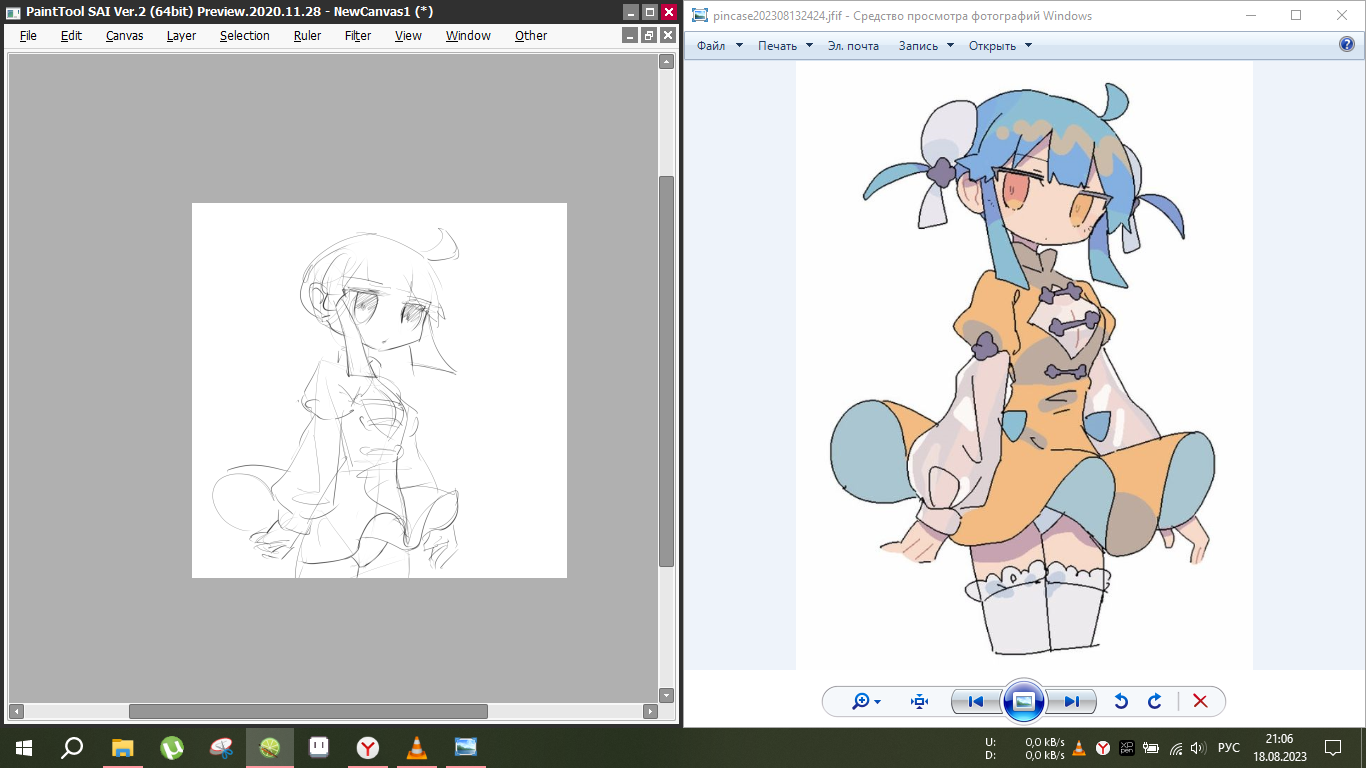Open the volume speaker tray icon
This screenshot has height=768, width=1366.
coord(1200,748)
